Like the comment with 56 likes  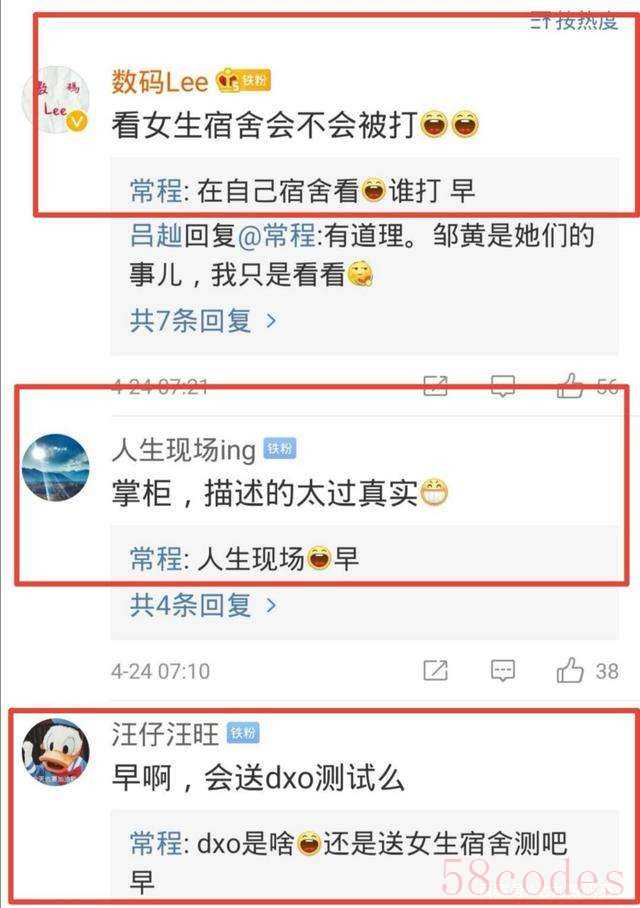point(569,386)
